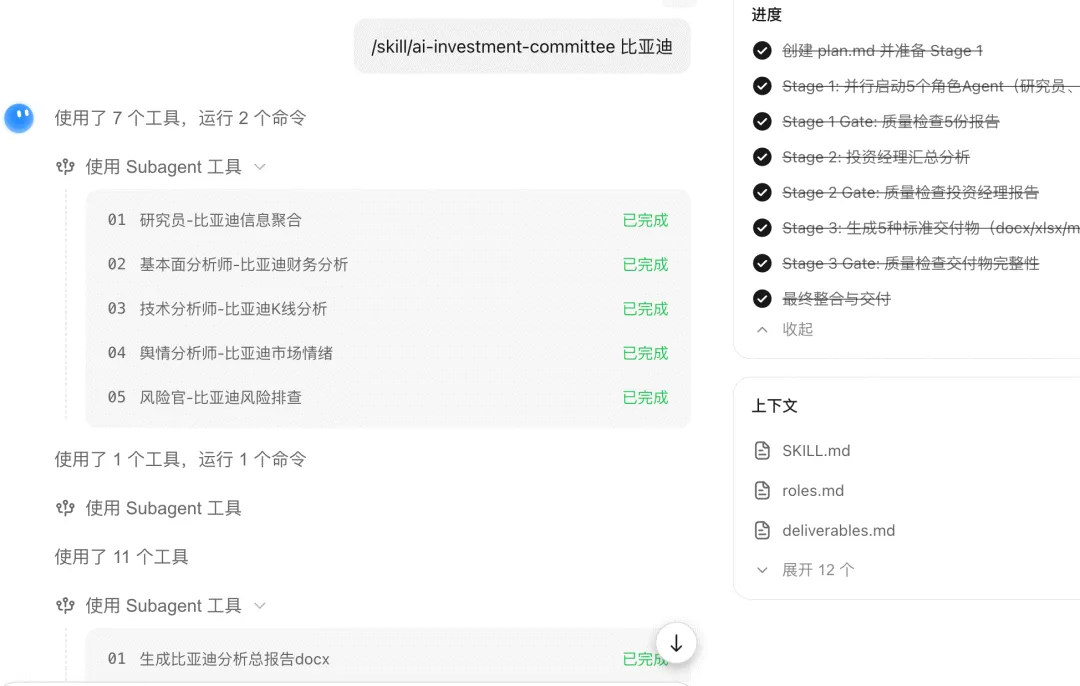Toggle check for Stage 2 Gate: 质量检查投资经理报告
This screenshot has width=1080, height=686.
pos(762,192)
